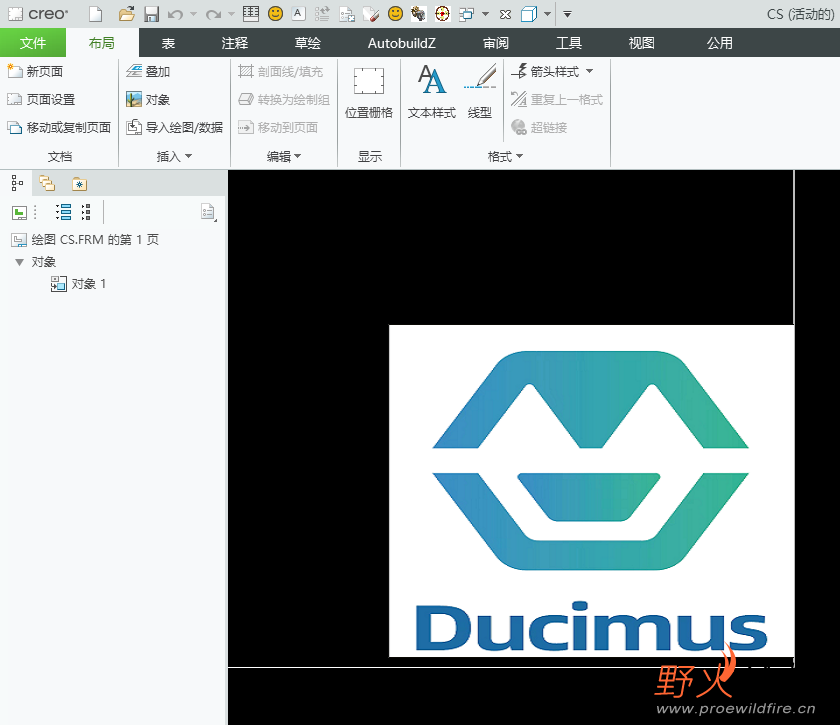840x725 pixels.
Task: Select 对象 1 in the tree
Action: [x=78, y=283]
